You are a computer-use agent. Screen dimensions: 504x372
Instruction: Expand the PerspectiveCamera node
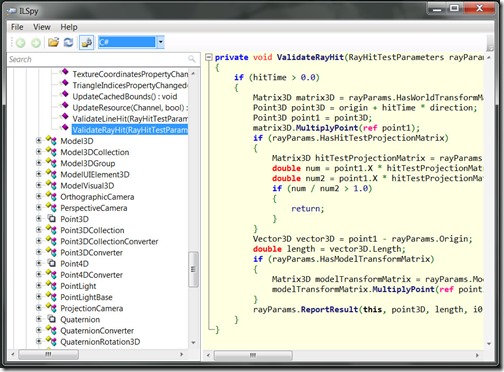(39, 208)
